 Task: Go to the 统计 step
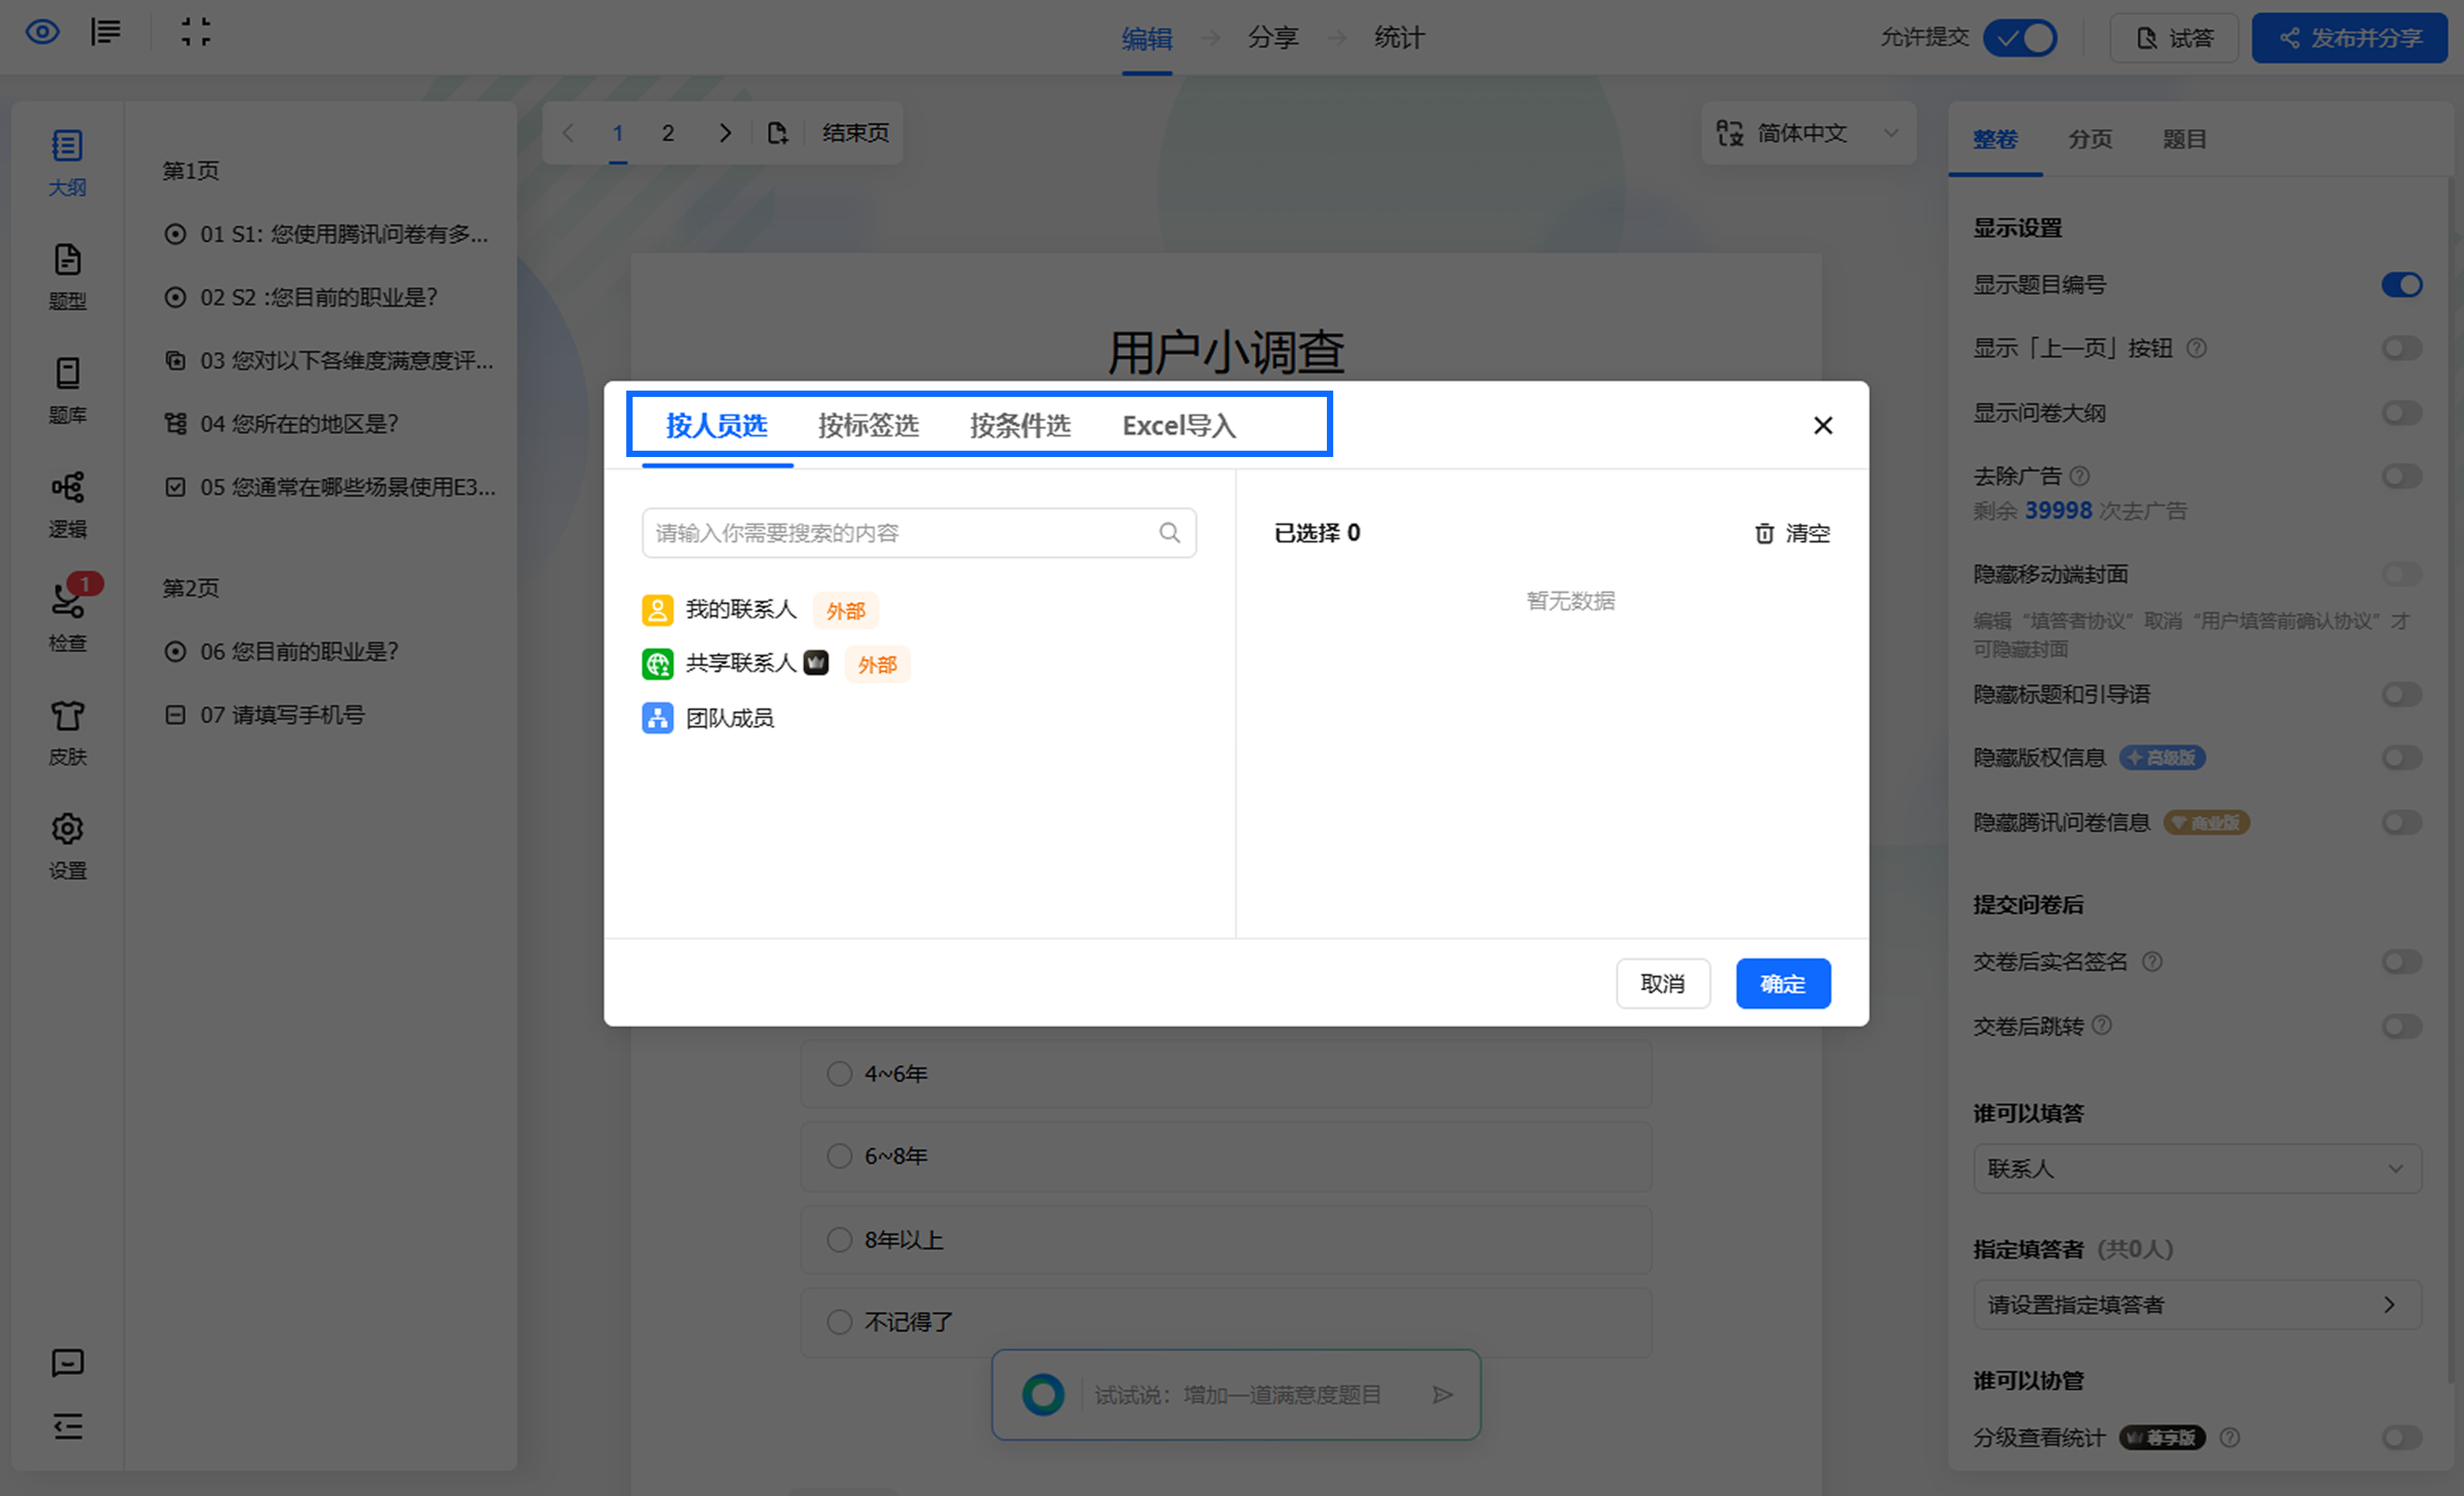(1399, 38)
